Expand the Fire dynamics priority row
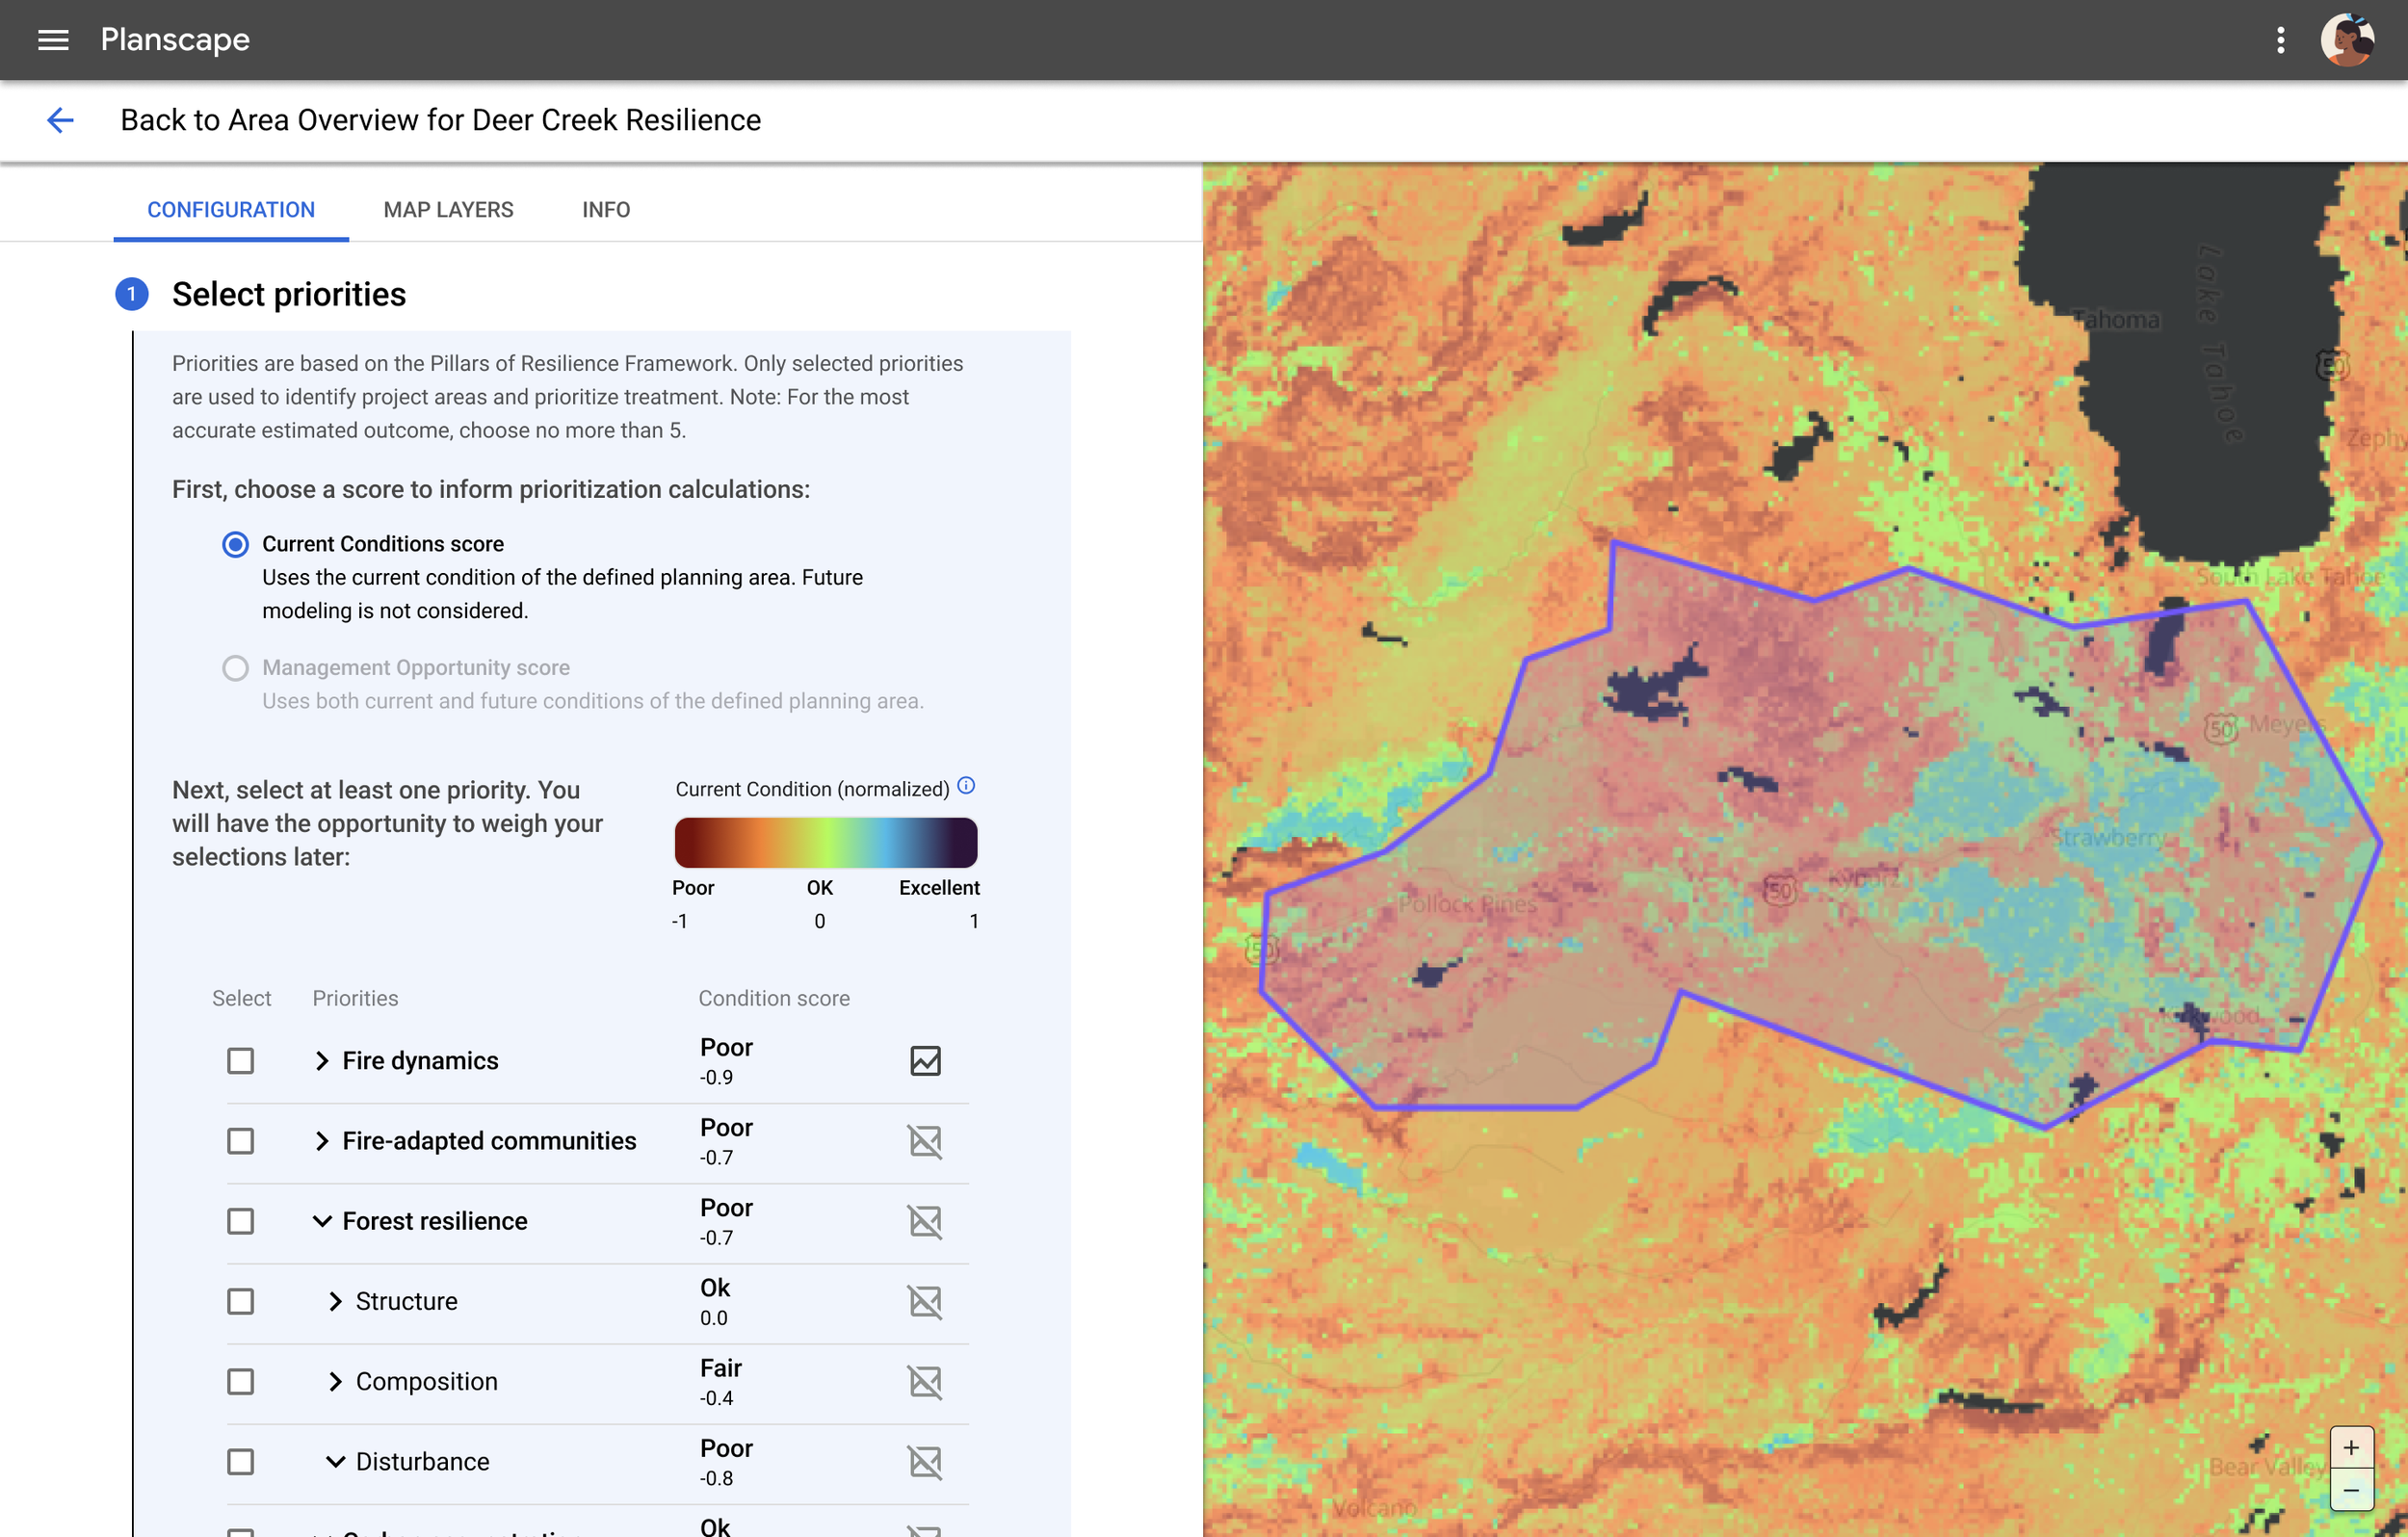The image size is (2408, 1537). [320, 1059]
